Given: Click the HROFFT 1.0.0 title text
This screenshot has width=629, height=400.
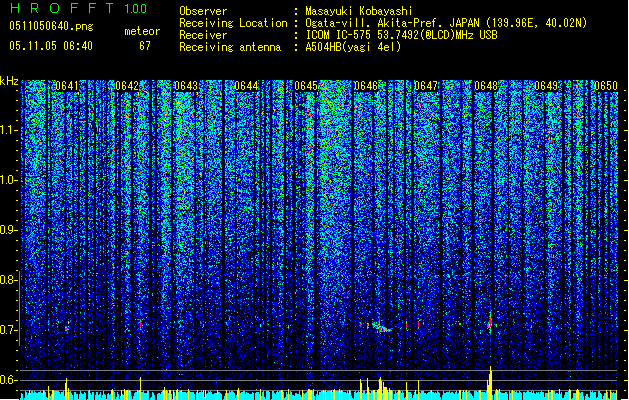Looking at the screenshot, I should tap(78, 8).
